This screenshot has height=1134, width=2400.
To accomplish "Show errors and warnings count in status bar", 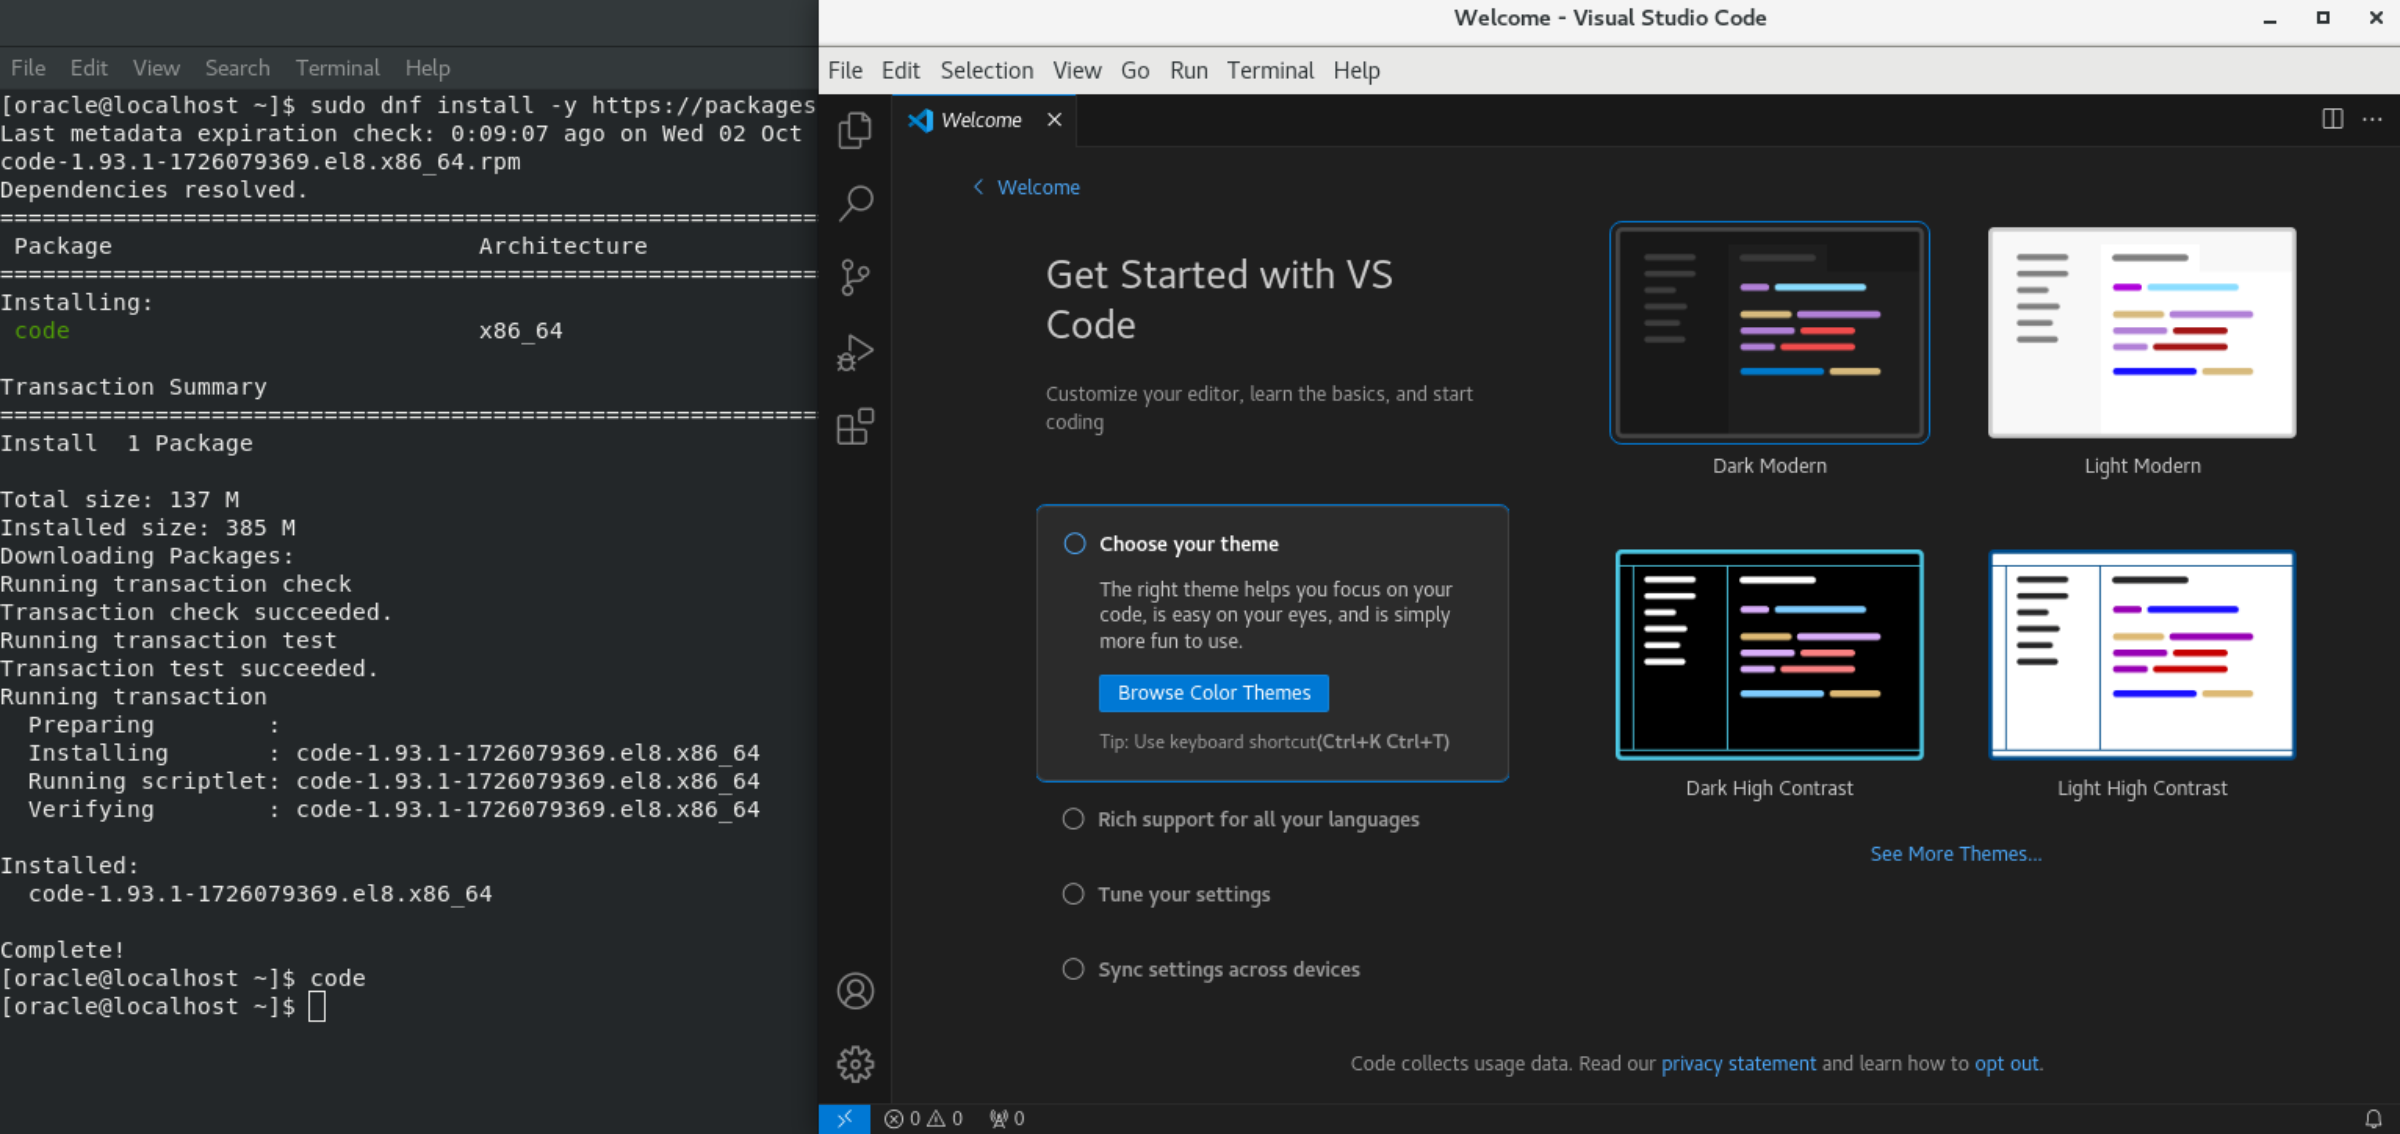I will coord(923,1118).
